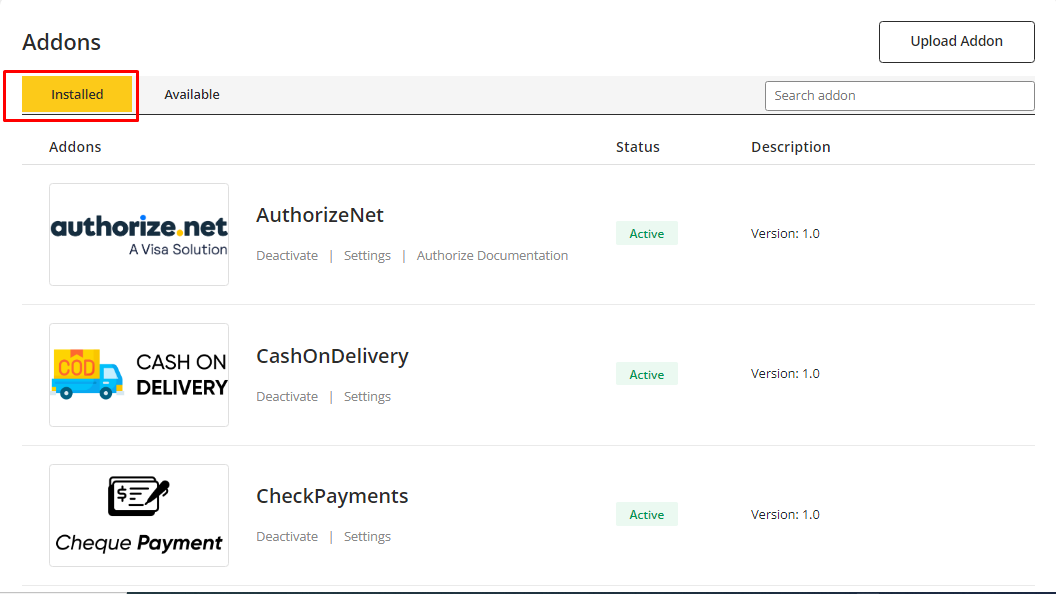Image resolution: width=1056 pixels, height=594 pixels.
Task: Deactivate the AuthorizeNet addon
Action: tap(287, 256)
